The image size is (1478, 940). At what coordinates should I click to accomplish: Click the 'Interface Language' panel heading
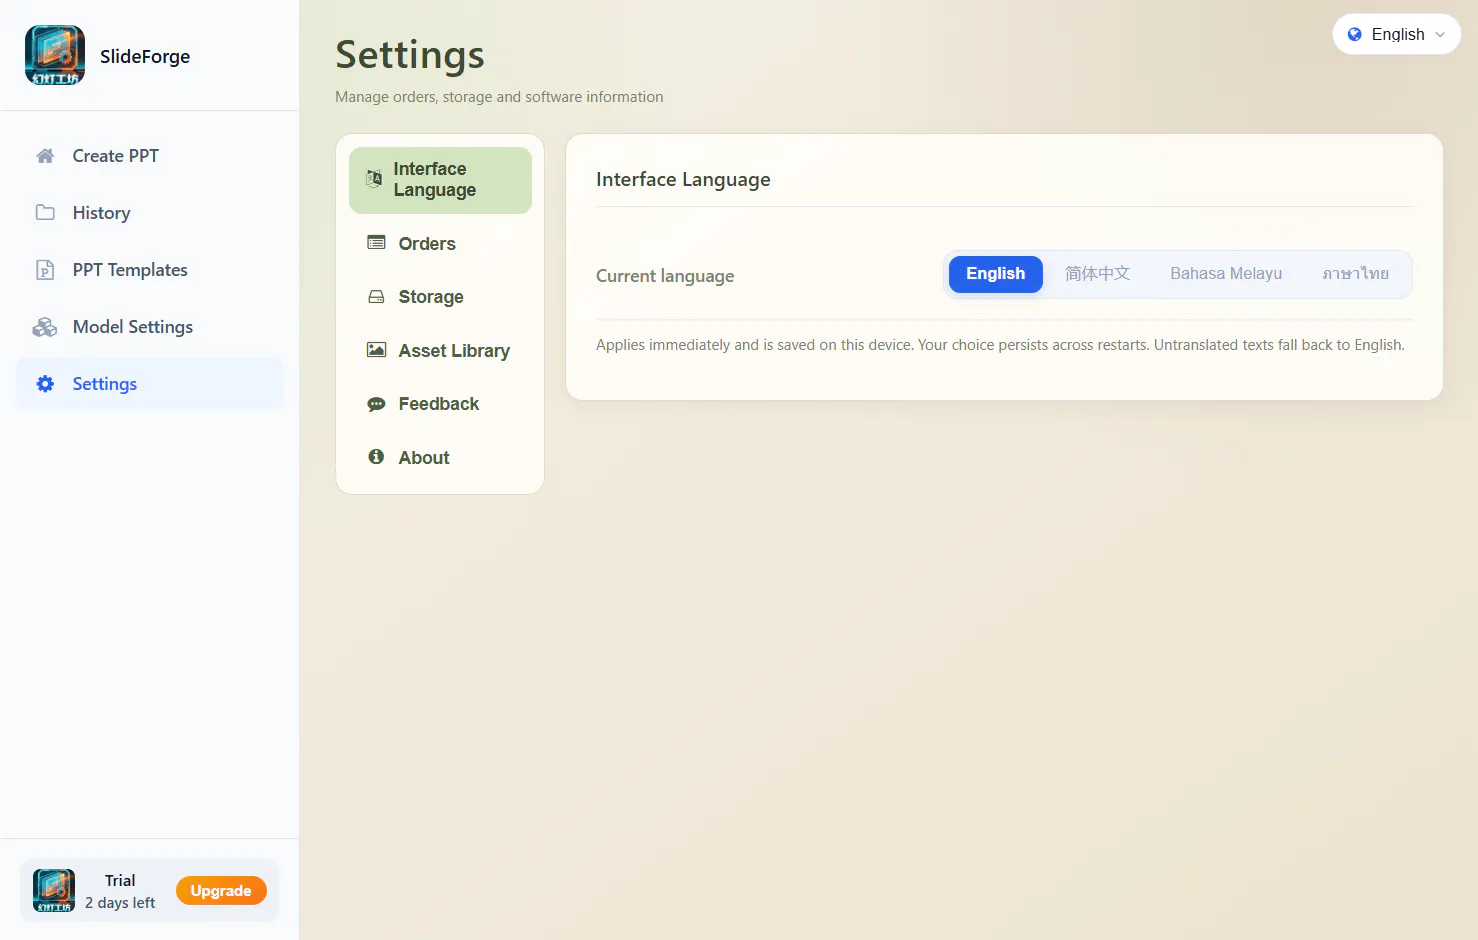[x=683, y=180]
